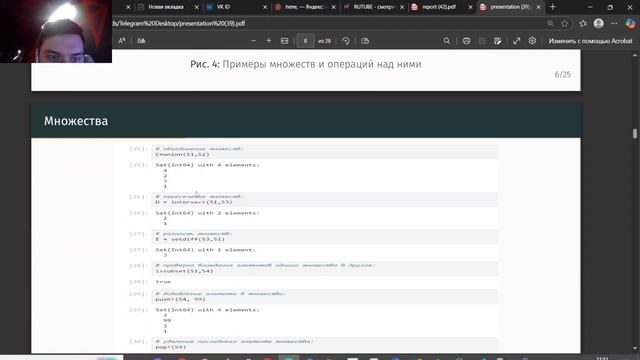Screen dimensions: 640x360
Task: Click the pop!(S4) code line
Action: pyautogui.click(x=171, y=347)
